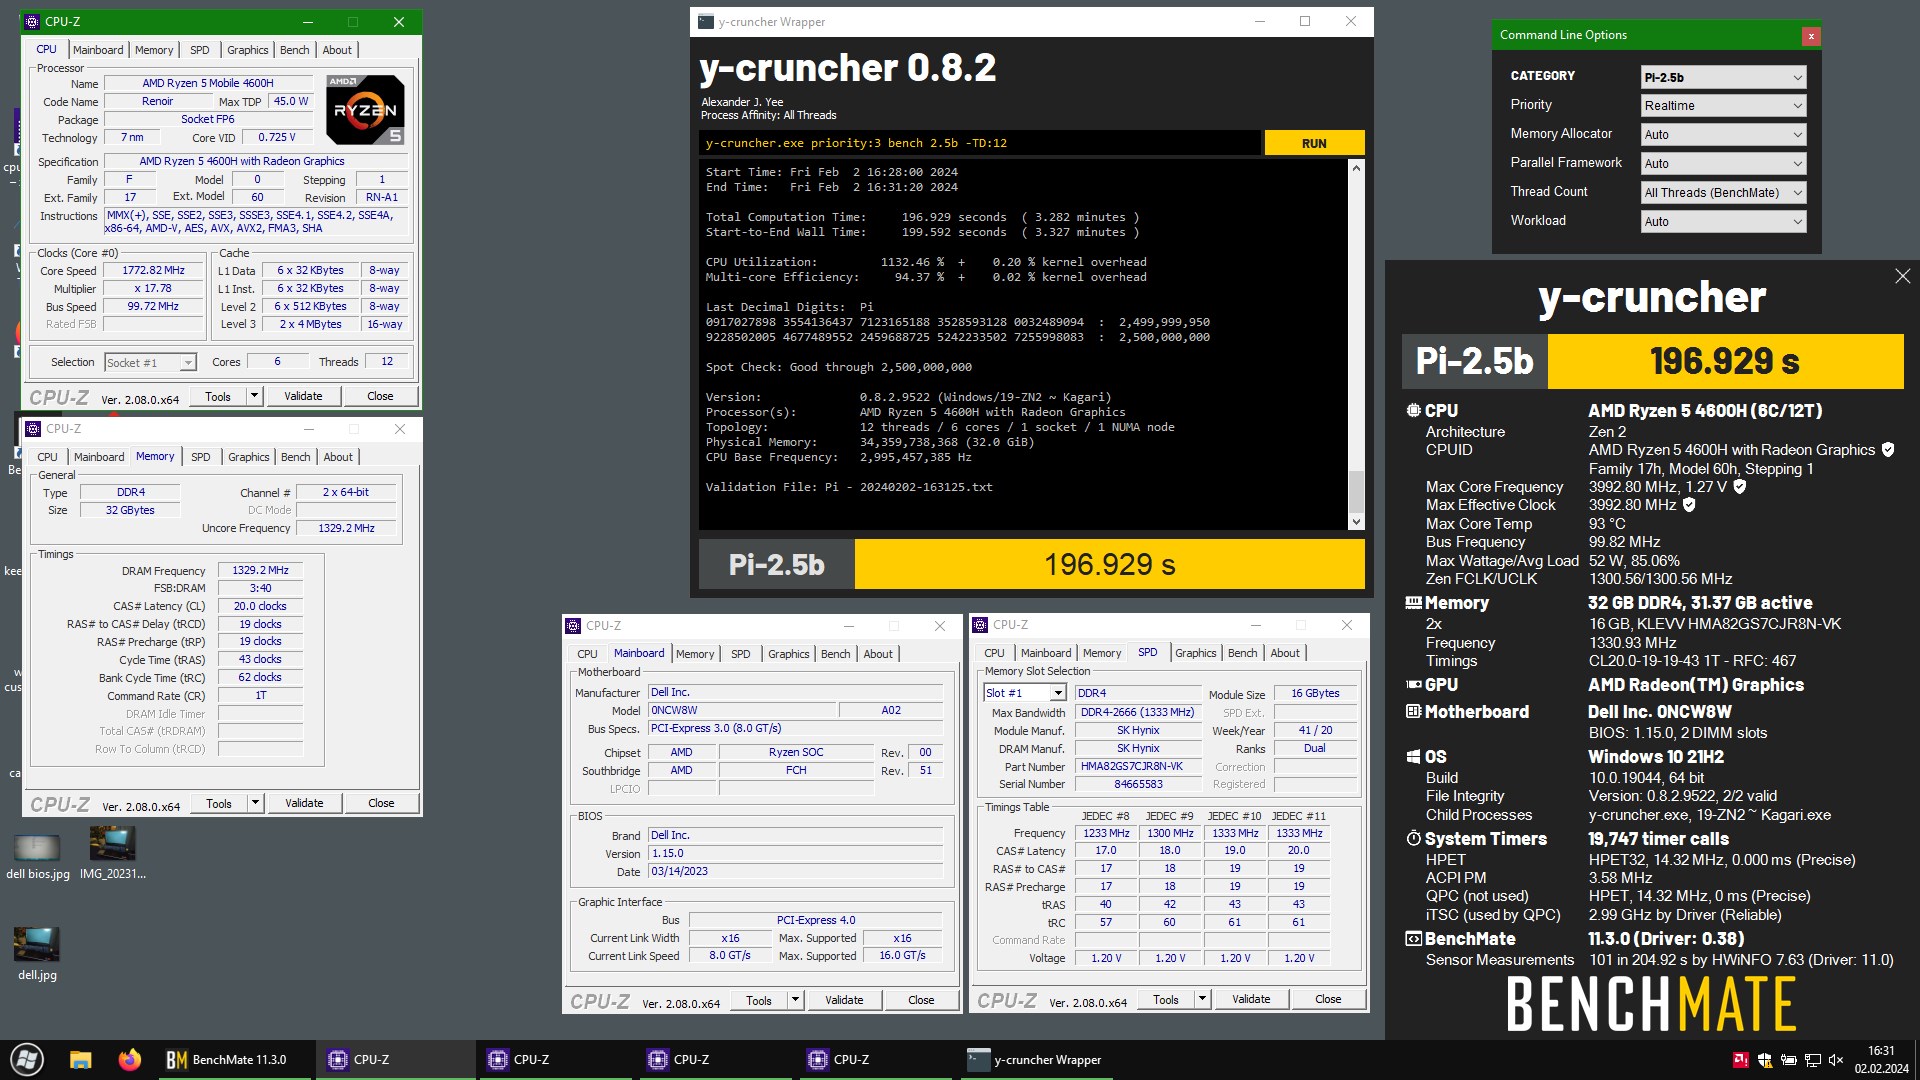Open the Parallel Framework dropdown
Image resolution: width=1920 pixels, height=1080 pixels.
pos(1723,164)
